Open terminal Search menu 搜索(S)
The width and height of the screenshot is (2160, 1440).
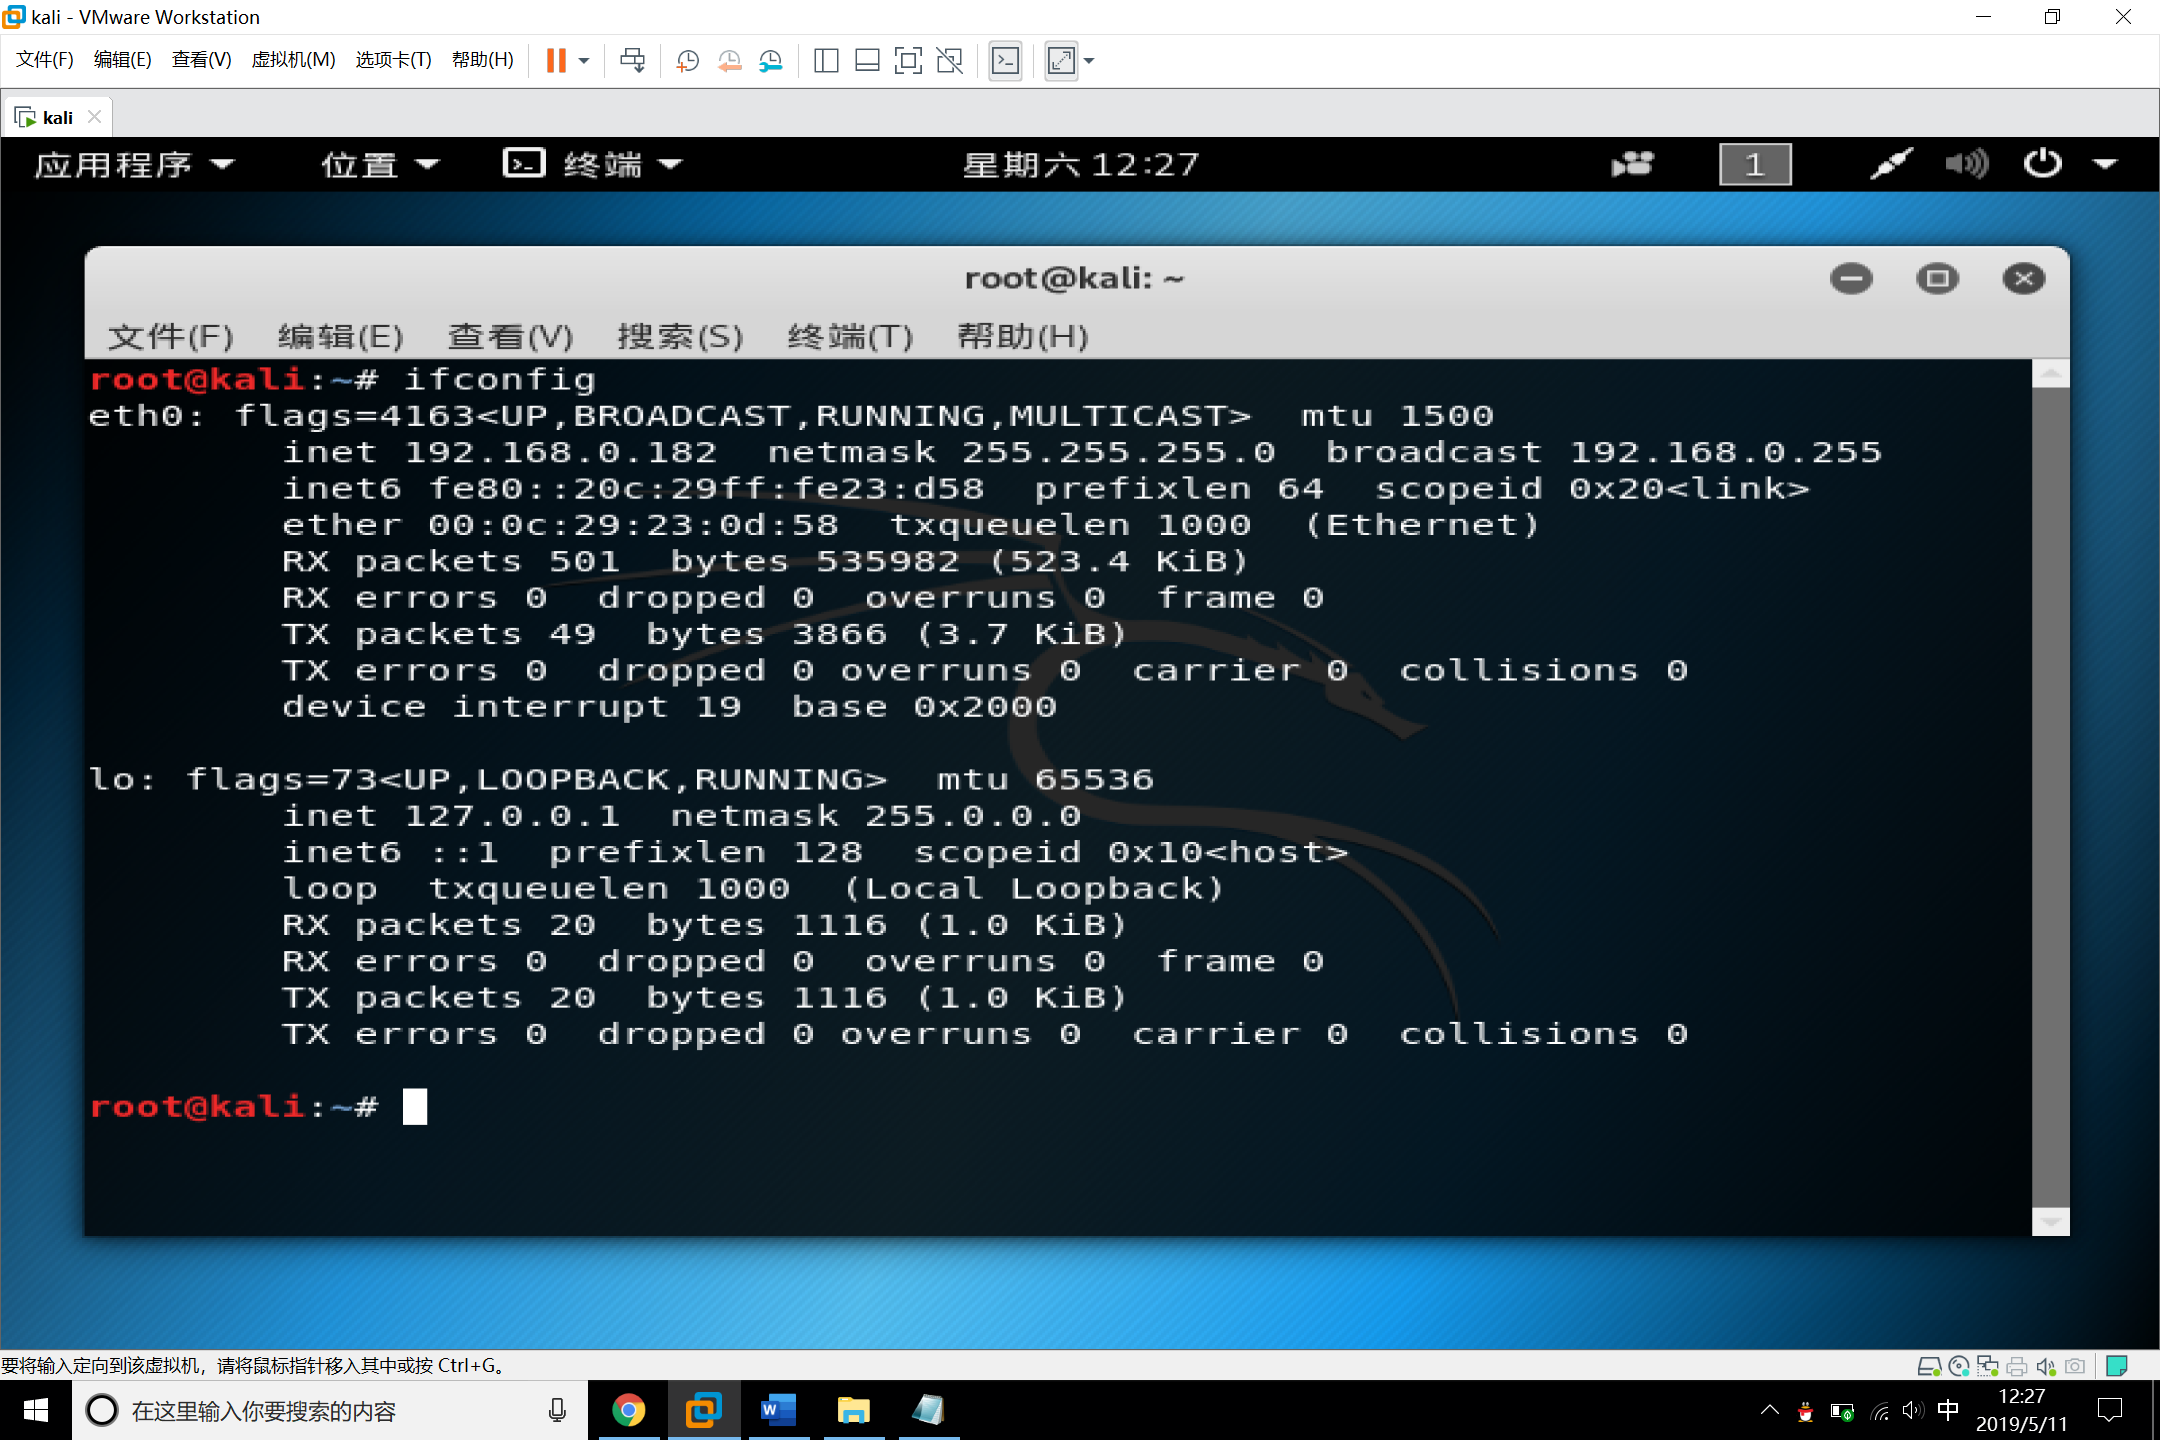(680, 336)
